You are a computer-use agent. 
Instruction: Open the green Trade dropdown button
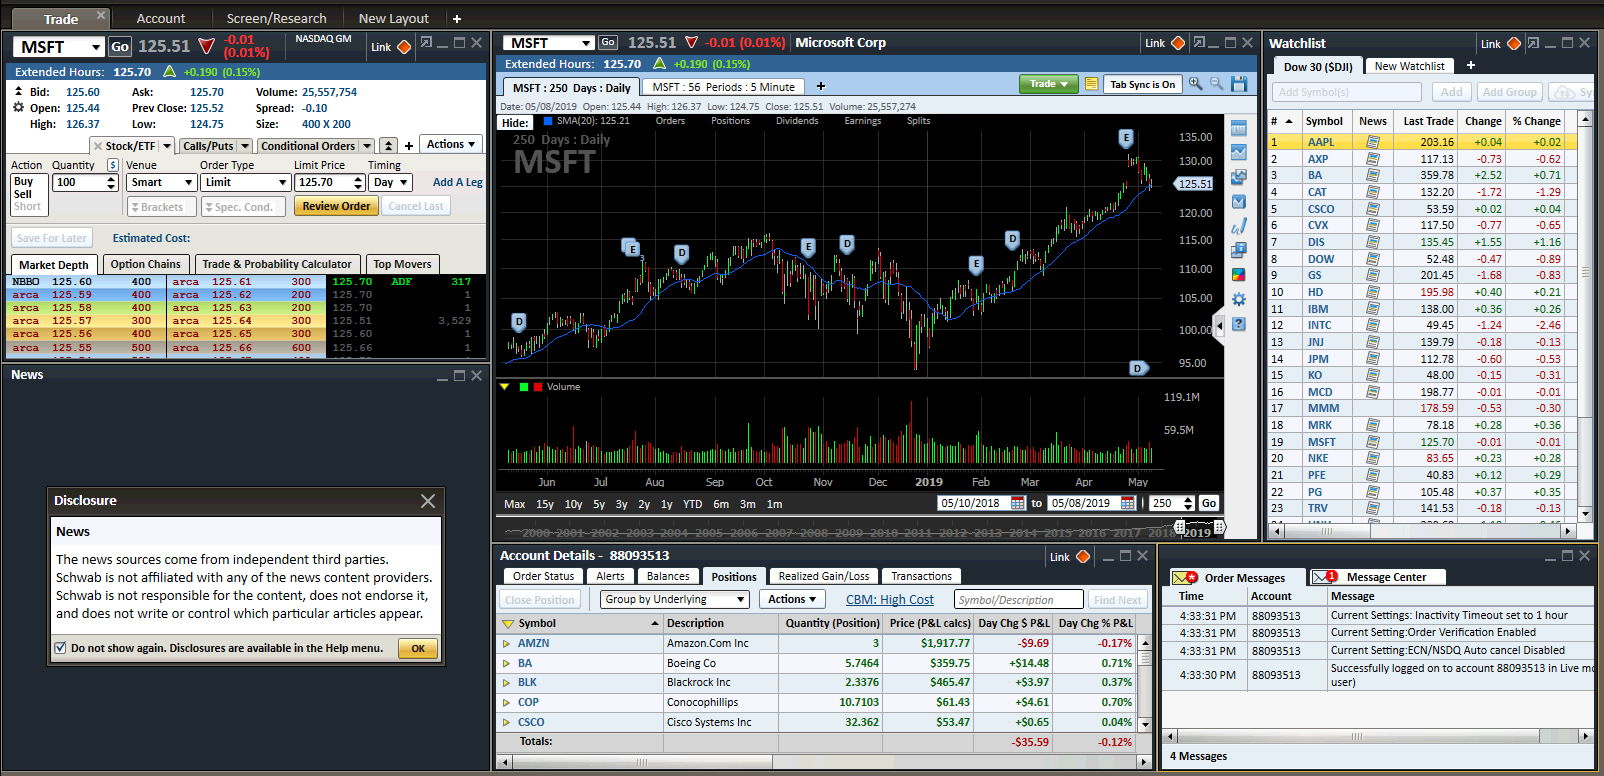coord(1048,84)
